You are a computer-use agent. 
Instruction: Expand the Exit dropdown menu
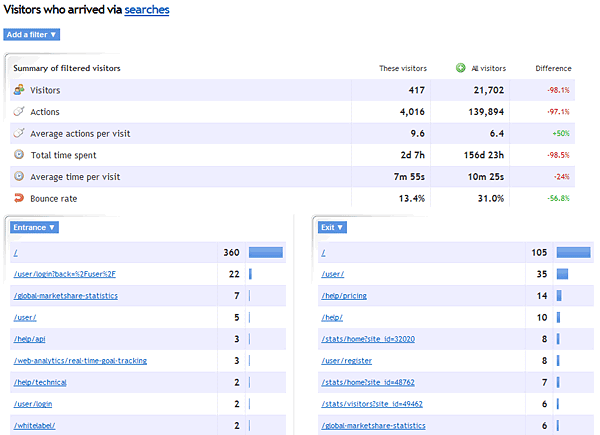333,227
